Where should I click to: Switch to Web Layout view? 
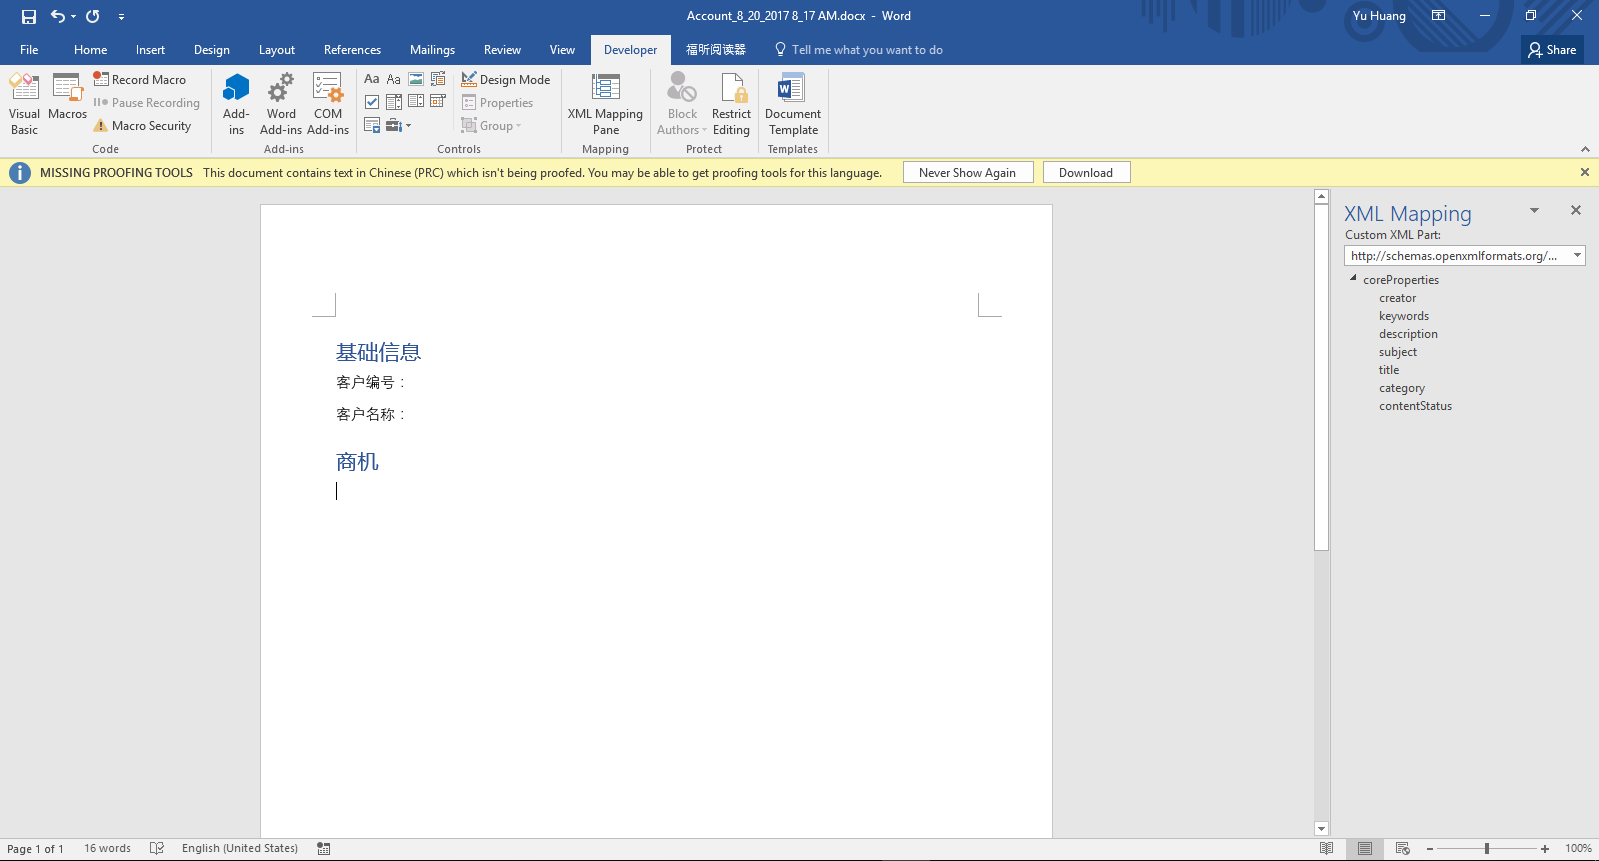click(1402, 848)
